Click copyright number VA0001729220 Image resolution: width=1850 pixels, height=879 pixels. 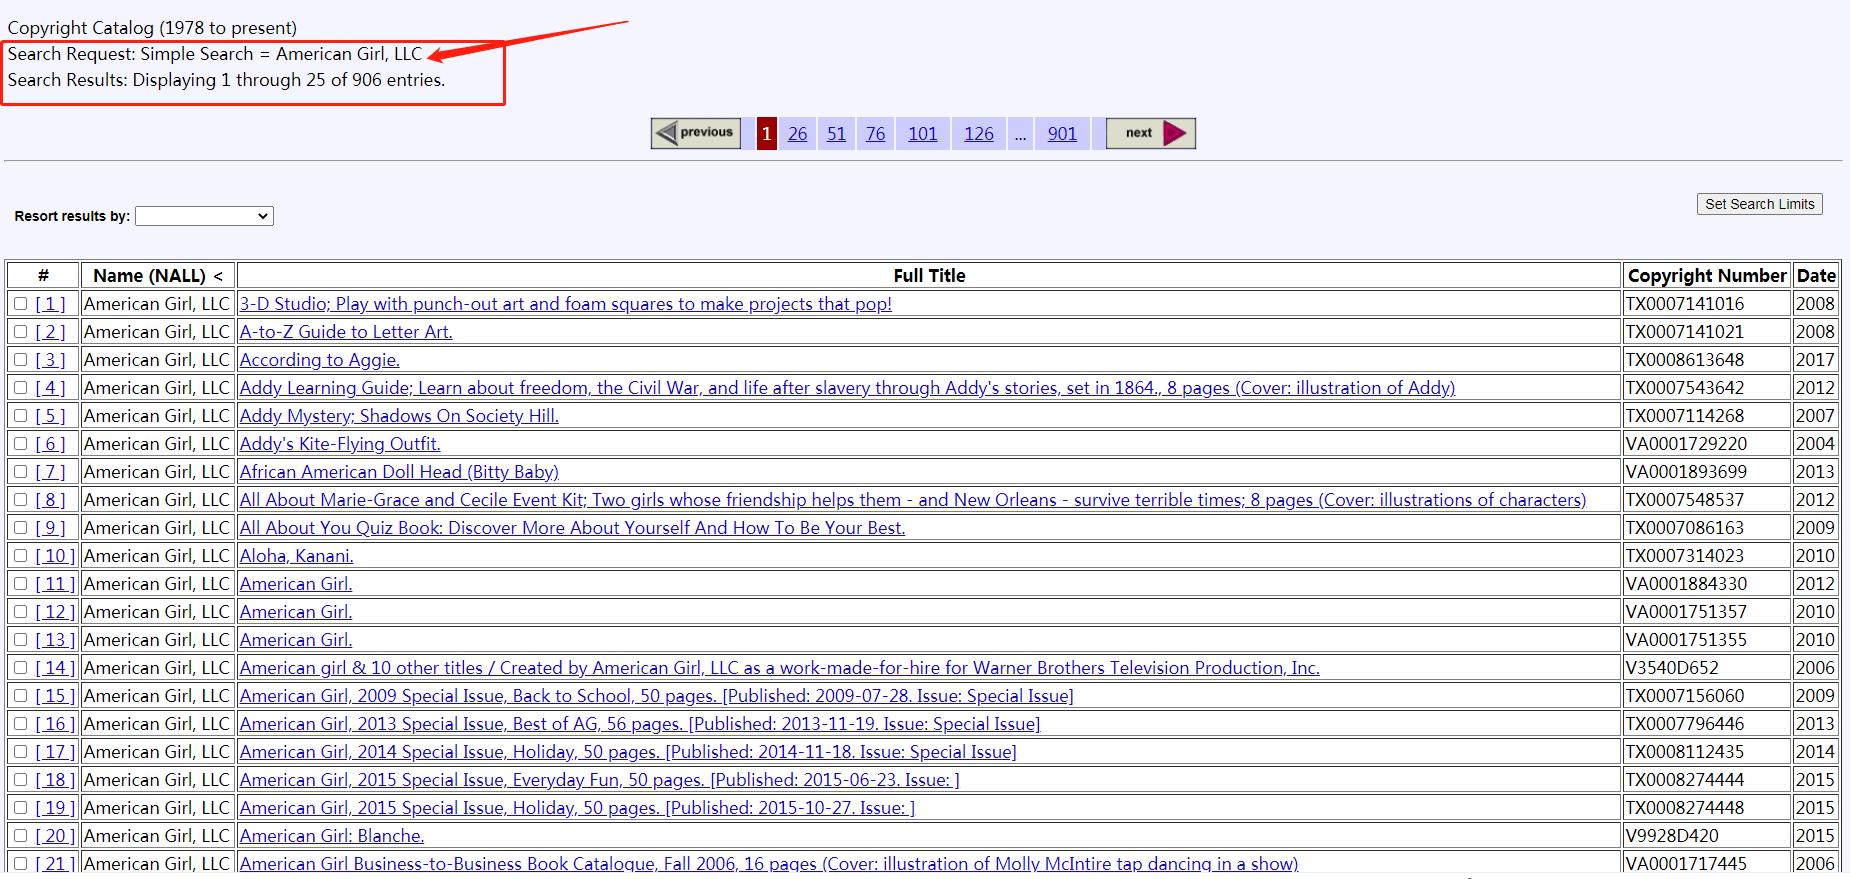pyautogui.click(x=1686, y=444)
